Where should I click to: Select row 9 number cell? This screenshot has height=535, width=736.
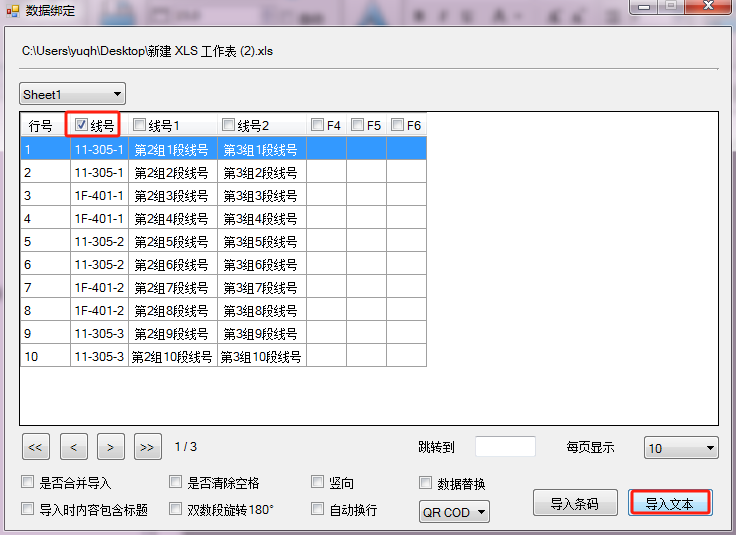point(46,333)
